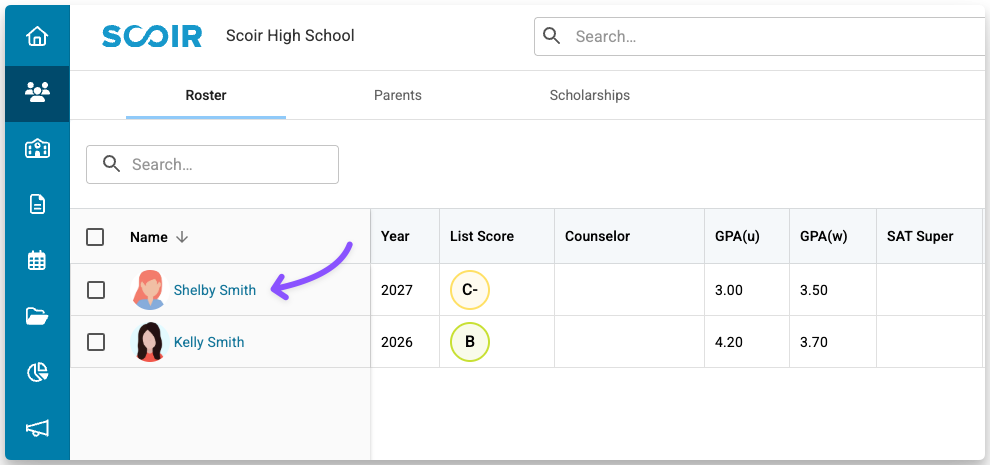Select the Roster tab

click(206, 96)
